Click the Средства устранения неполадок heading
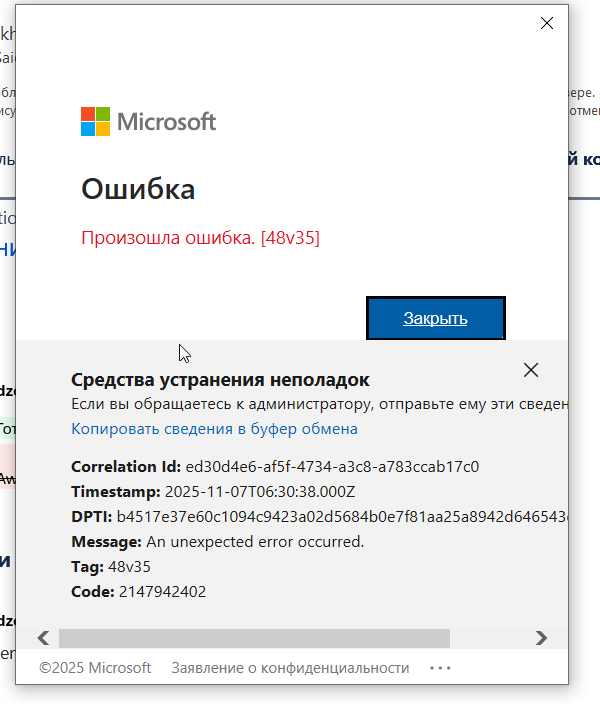 [x=220, y=380]
